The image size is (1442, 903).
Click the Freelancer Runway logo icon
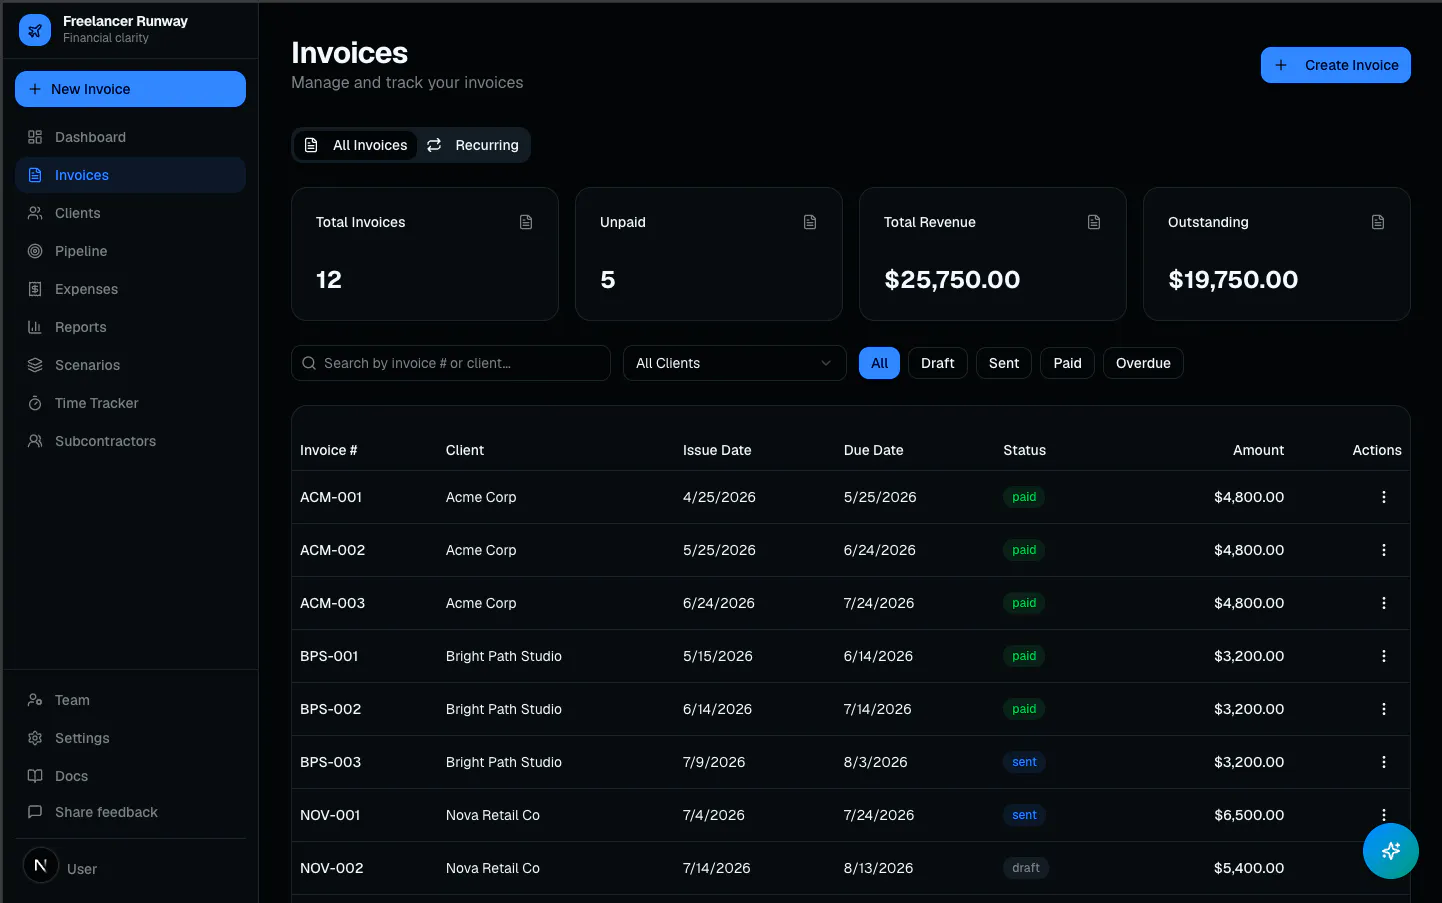(35, 30)
